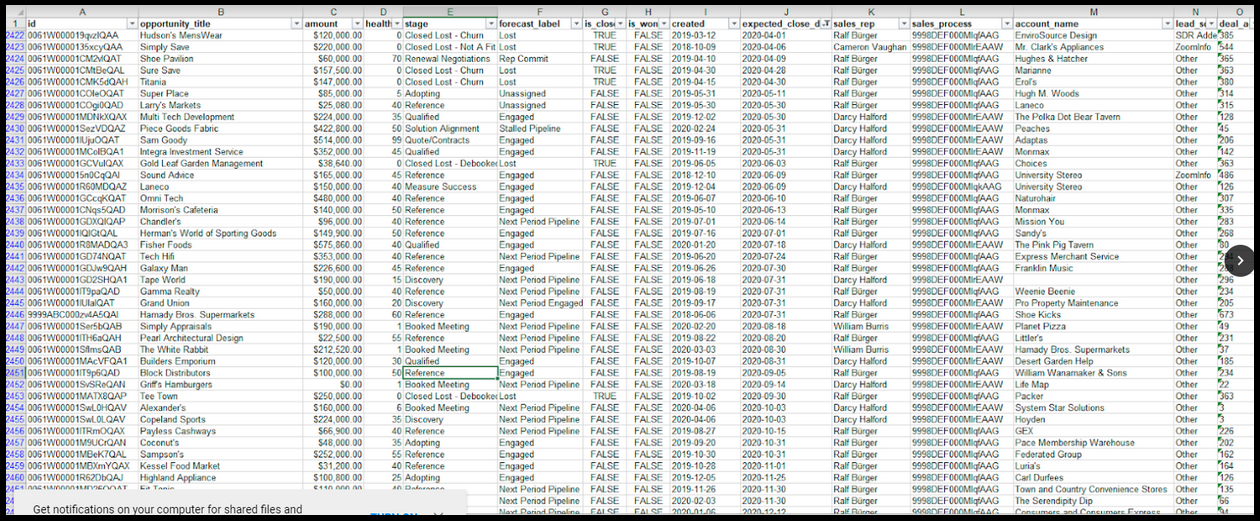Select row 2451 header
Image resolution: width=1260 pixels, height=521 pixels.
[x=13, y=373]
